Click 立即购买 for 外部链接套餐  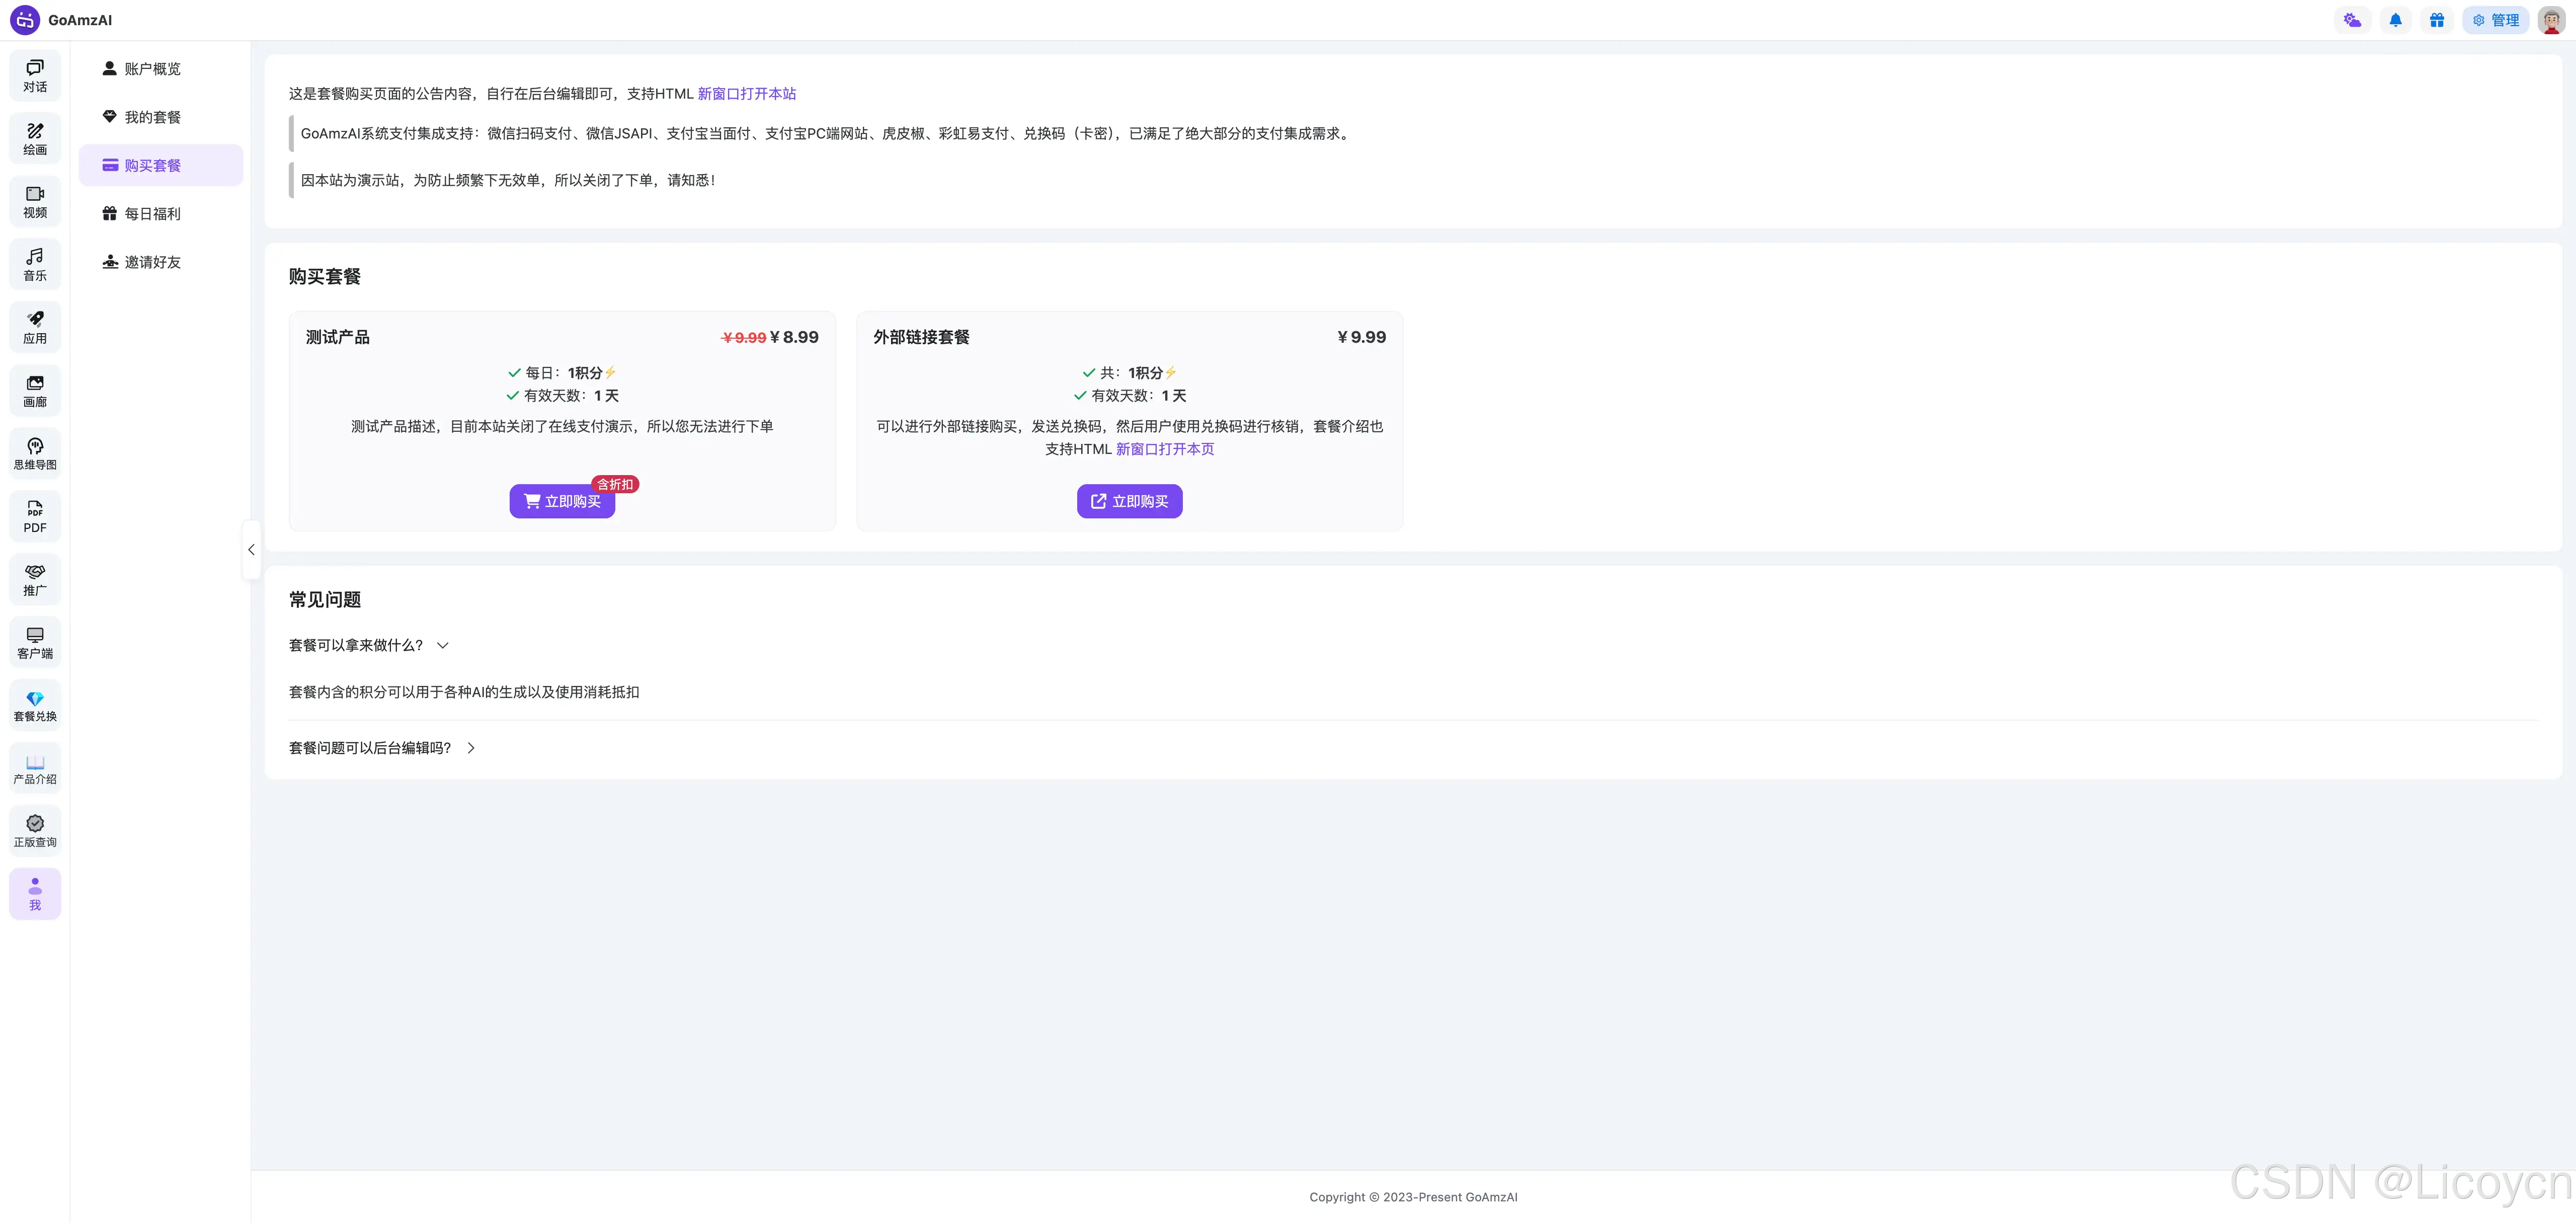[1129, 501]
